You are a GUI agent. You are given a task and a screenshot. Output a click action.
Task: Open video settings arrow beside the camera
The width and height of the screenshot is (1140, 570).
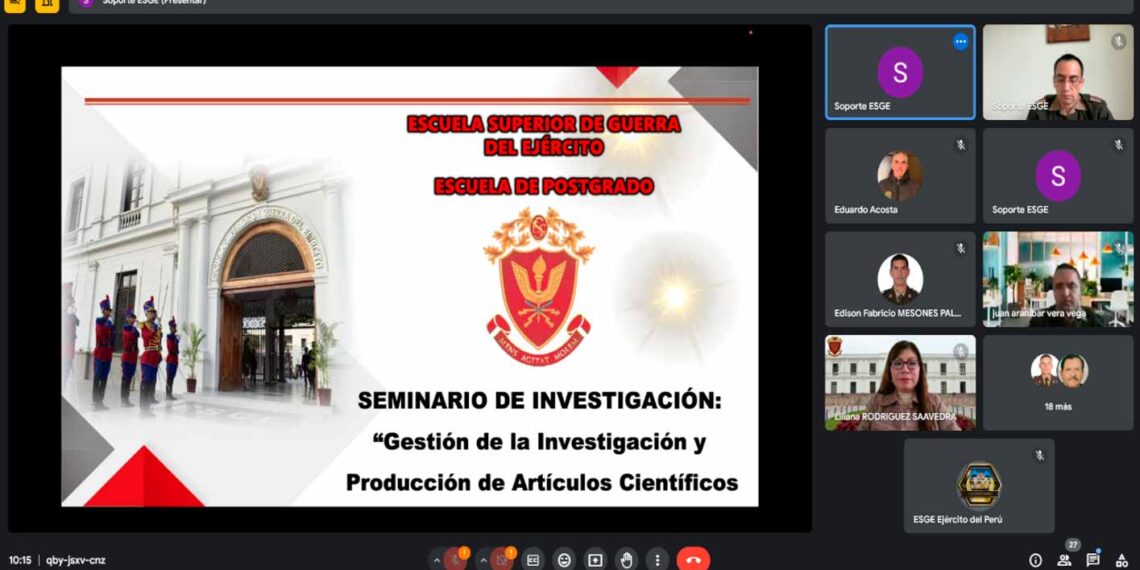pyautogui.click(x=483, y=561)
